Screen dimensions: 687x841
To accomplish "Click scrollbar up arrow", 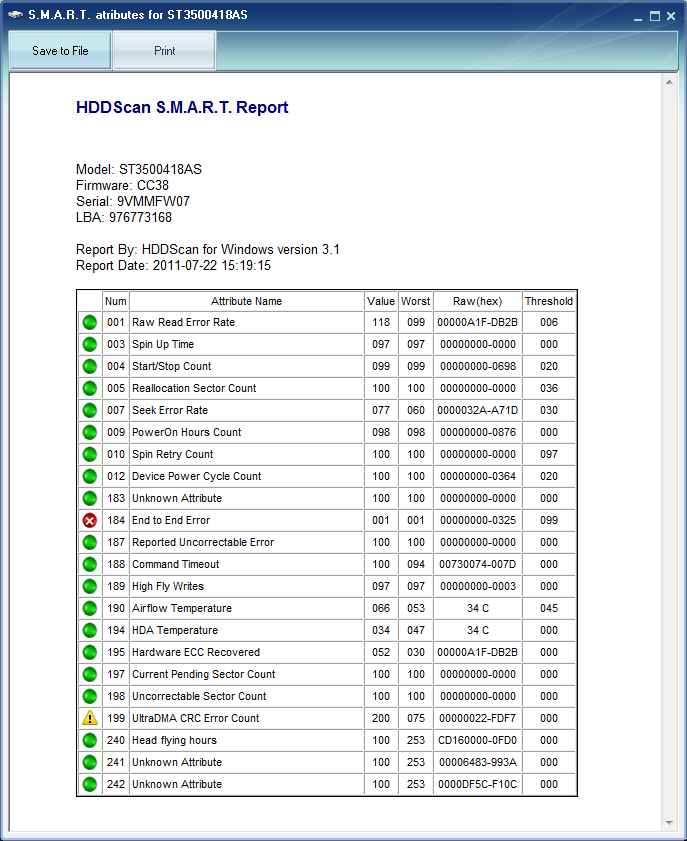I will (x=669, y=82).
